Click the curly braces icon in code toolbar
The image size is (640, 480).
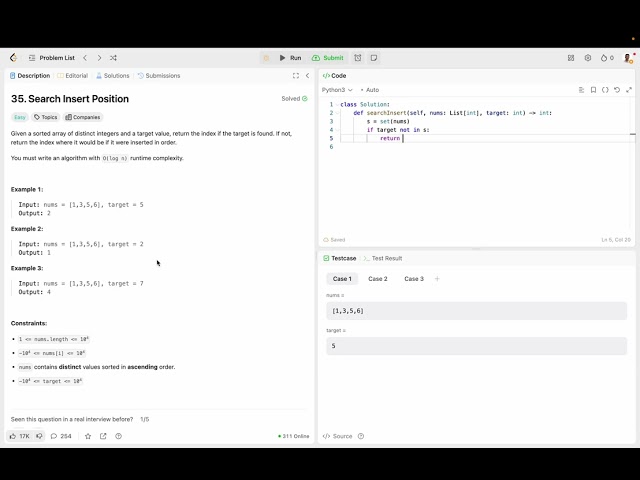(x=605, y=90)
